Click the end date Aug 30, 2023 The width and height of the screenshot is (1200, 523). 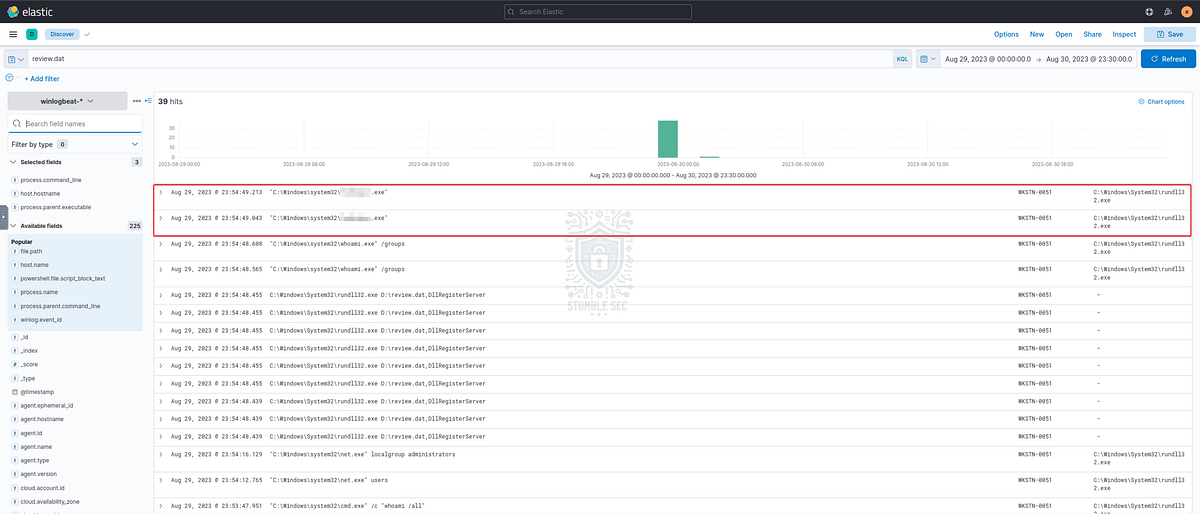(x=1090, y=59)
